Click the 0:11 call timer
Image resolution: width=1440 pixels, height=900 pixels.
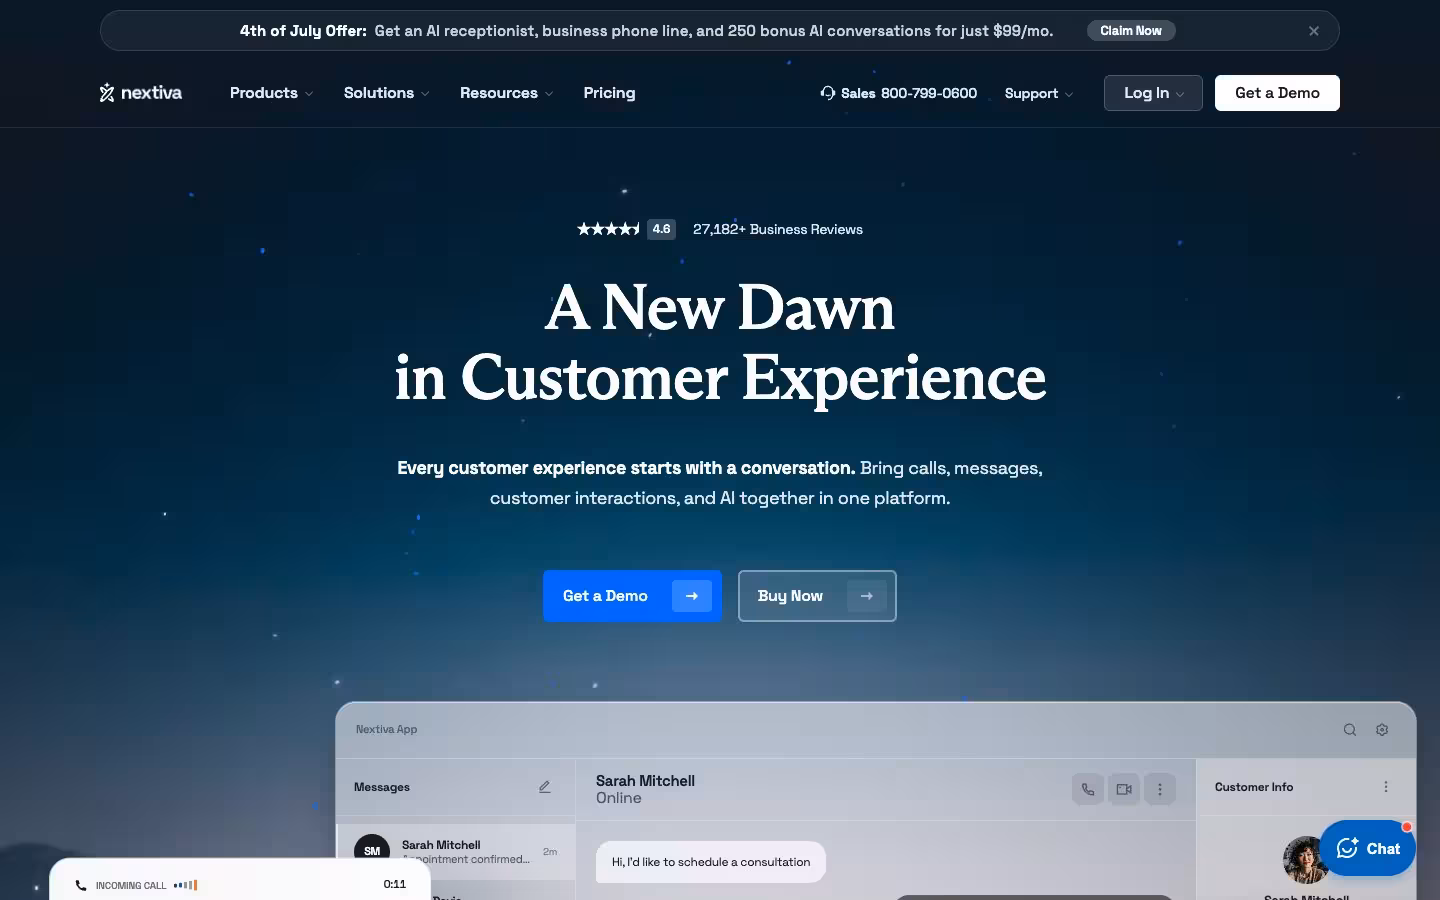(x=395, y=884)
